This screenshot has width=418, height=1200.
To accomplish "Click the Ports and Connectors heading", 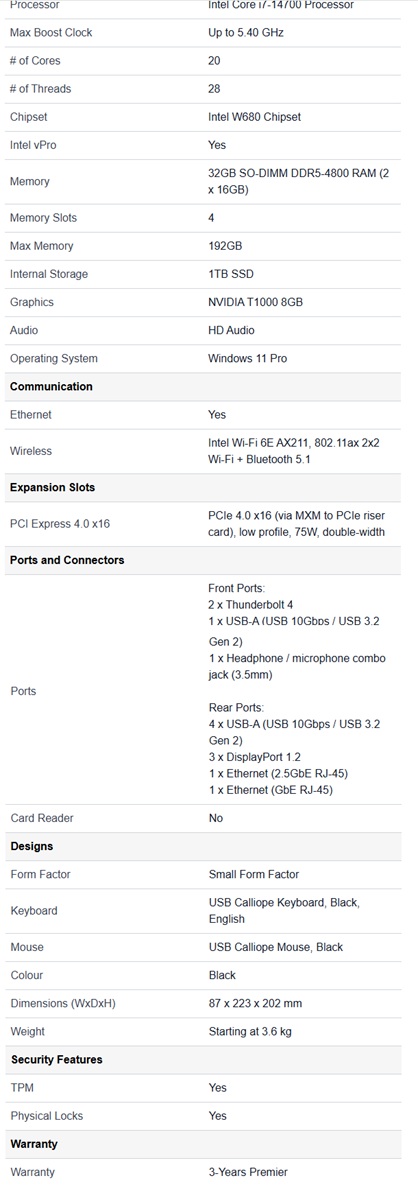I will pyautogui.click(x=67, y=560).
